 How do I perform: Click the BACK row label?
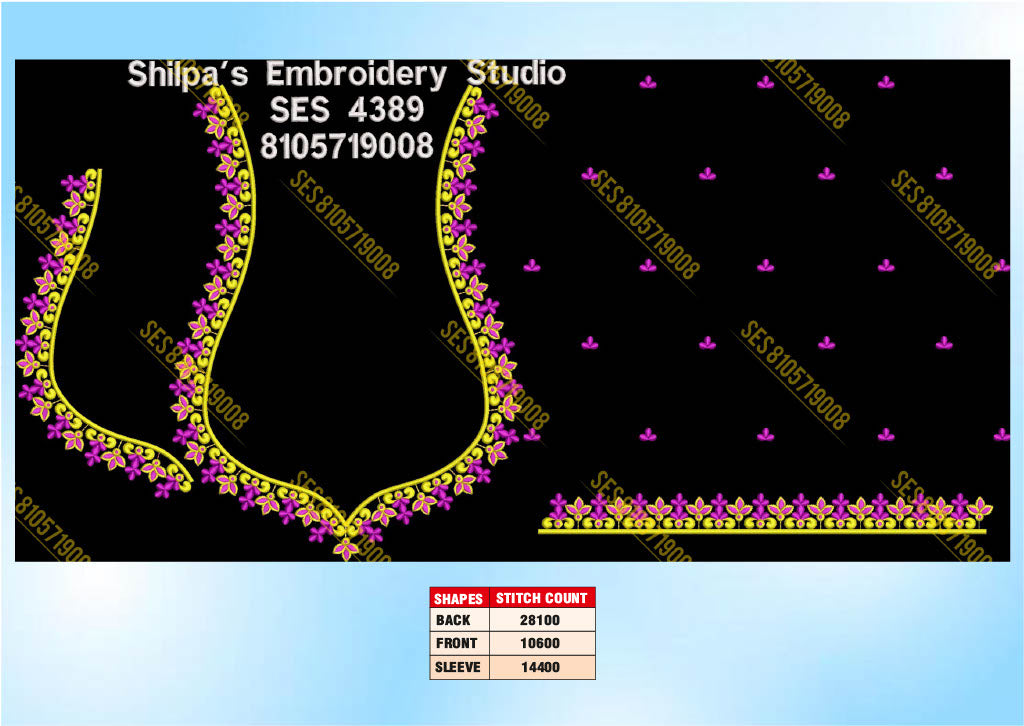tap(453, 620)
